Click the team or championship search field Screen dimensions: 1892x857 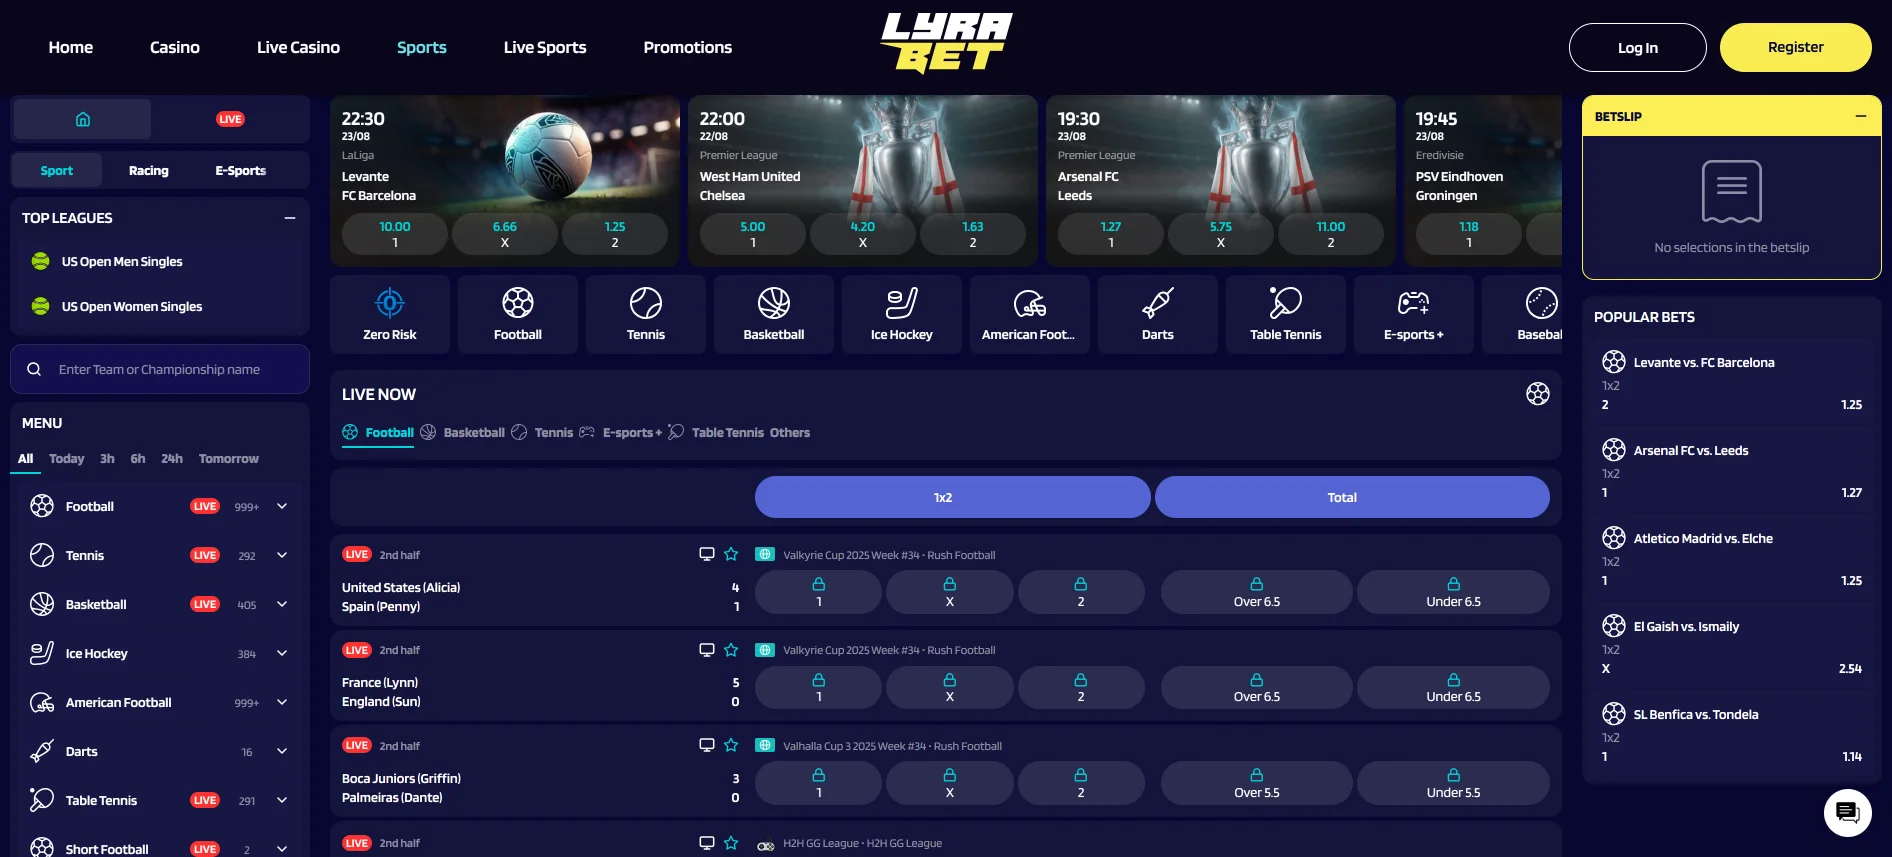pyautogui.click(x=160, y=369)
